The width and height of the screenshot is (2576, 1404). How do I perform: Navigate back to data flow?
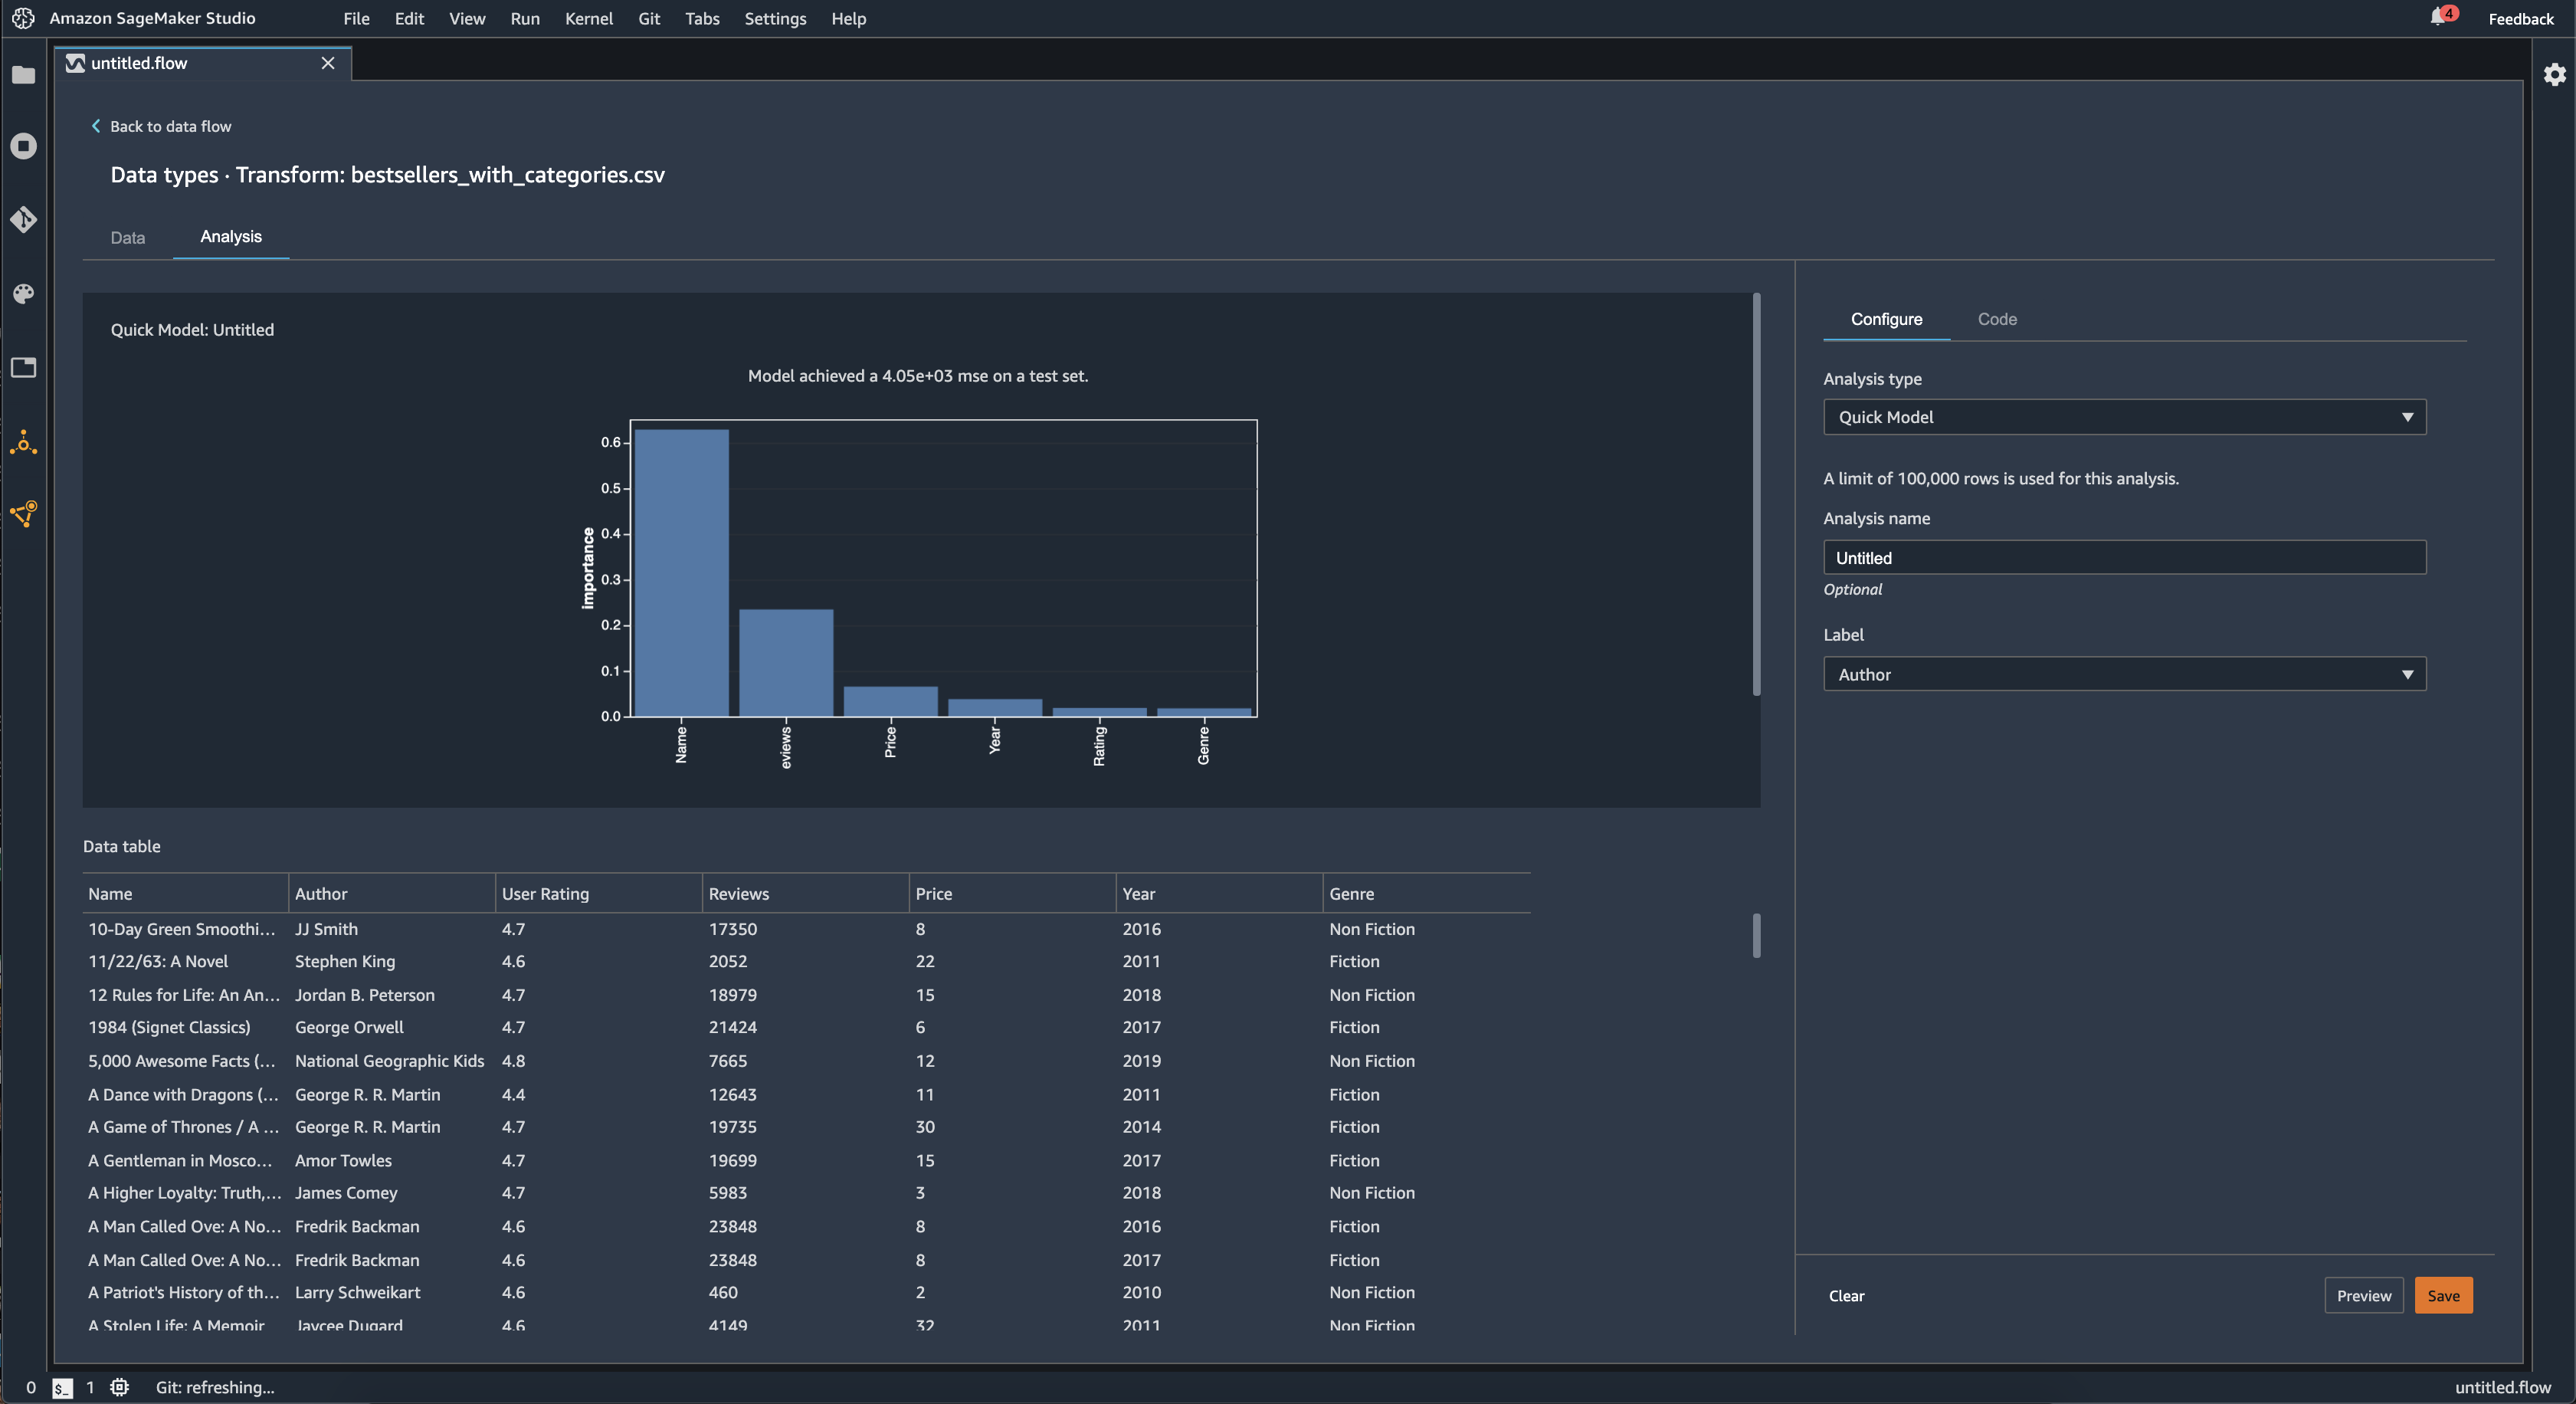[x=159, y=124]
